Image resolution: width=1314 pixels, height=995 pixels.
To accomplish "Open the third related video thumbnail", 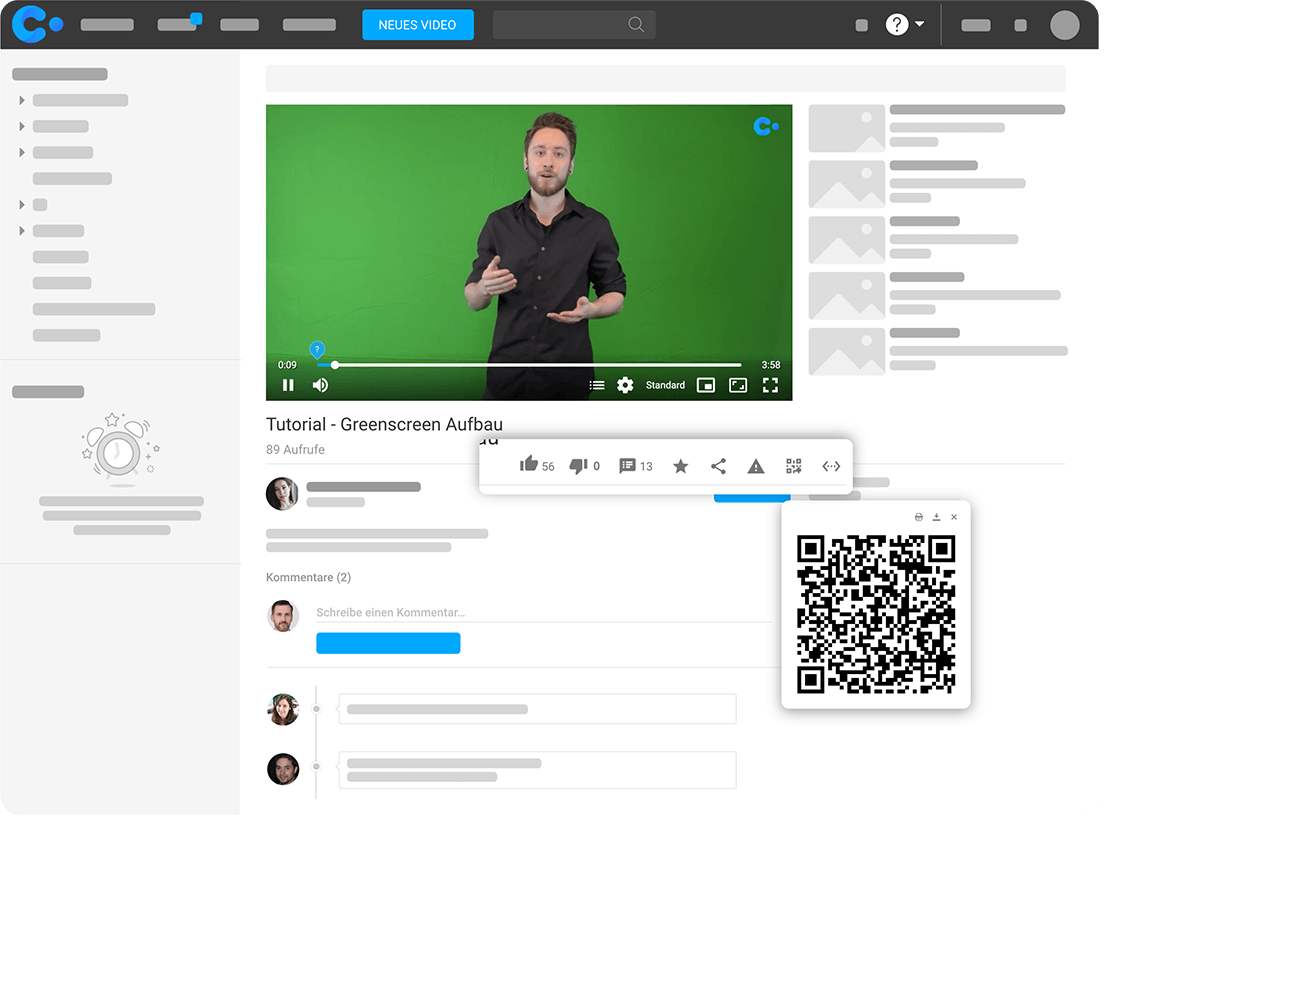I will 847,240.
